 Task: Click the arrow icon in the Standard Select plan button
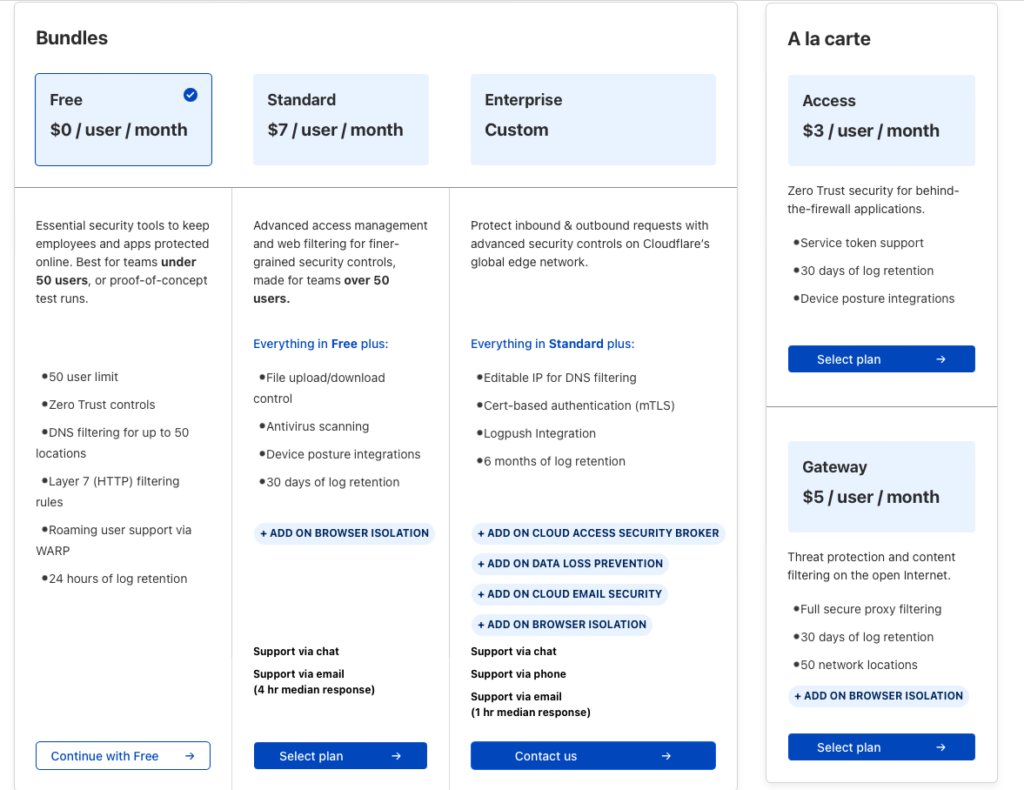[396, 756]
